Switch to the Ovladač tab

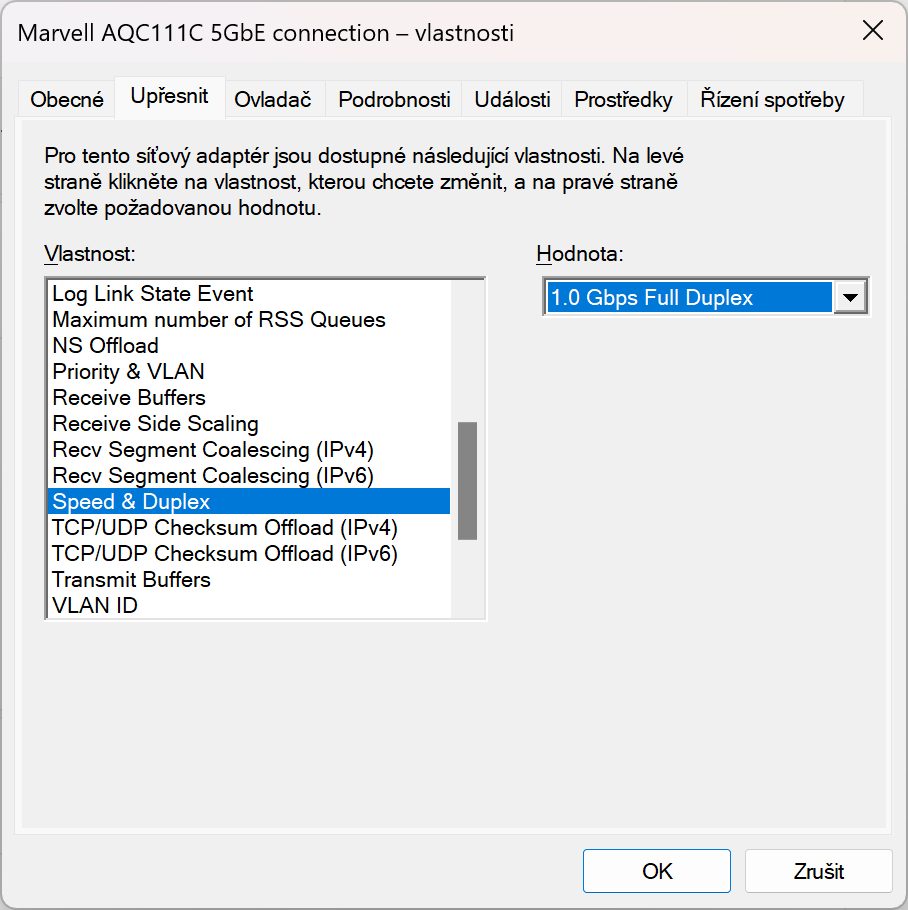tap(273, 100)
